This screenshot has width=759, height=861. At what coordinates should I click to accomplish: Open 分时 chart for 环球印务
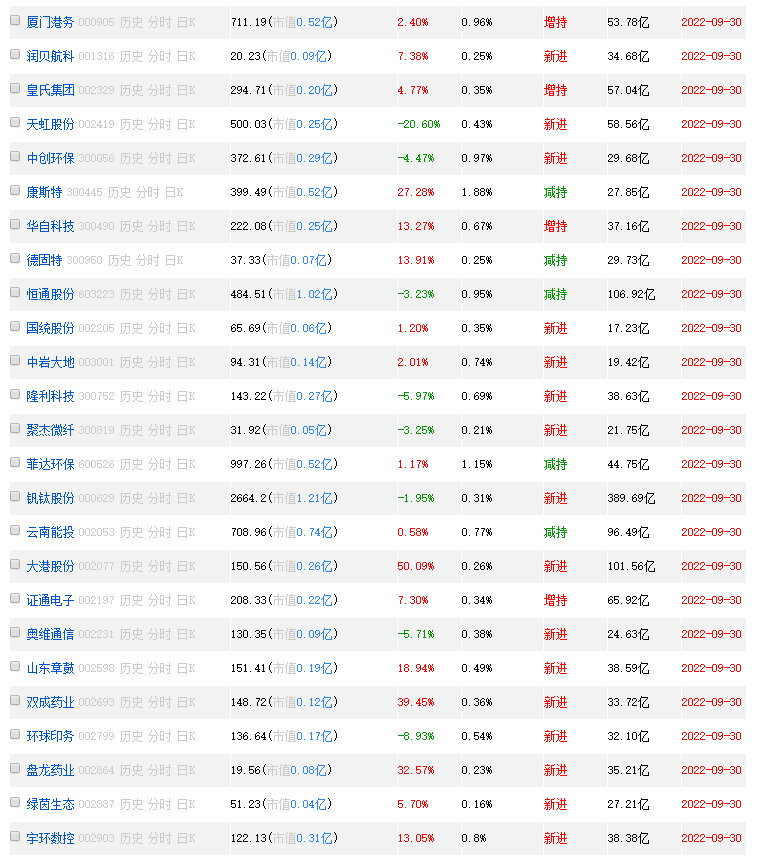pos(160,737)
